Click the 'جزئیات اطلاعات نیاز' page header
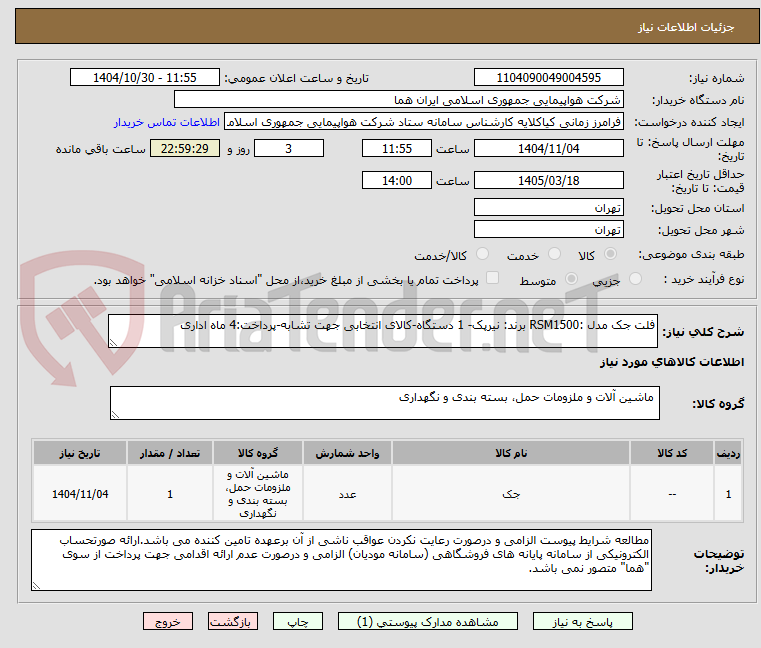Image resolution: width=761 pixels, height=648 pixels. pyautogui.click(x=686, y=27)
